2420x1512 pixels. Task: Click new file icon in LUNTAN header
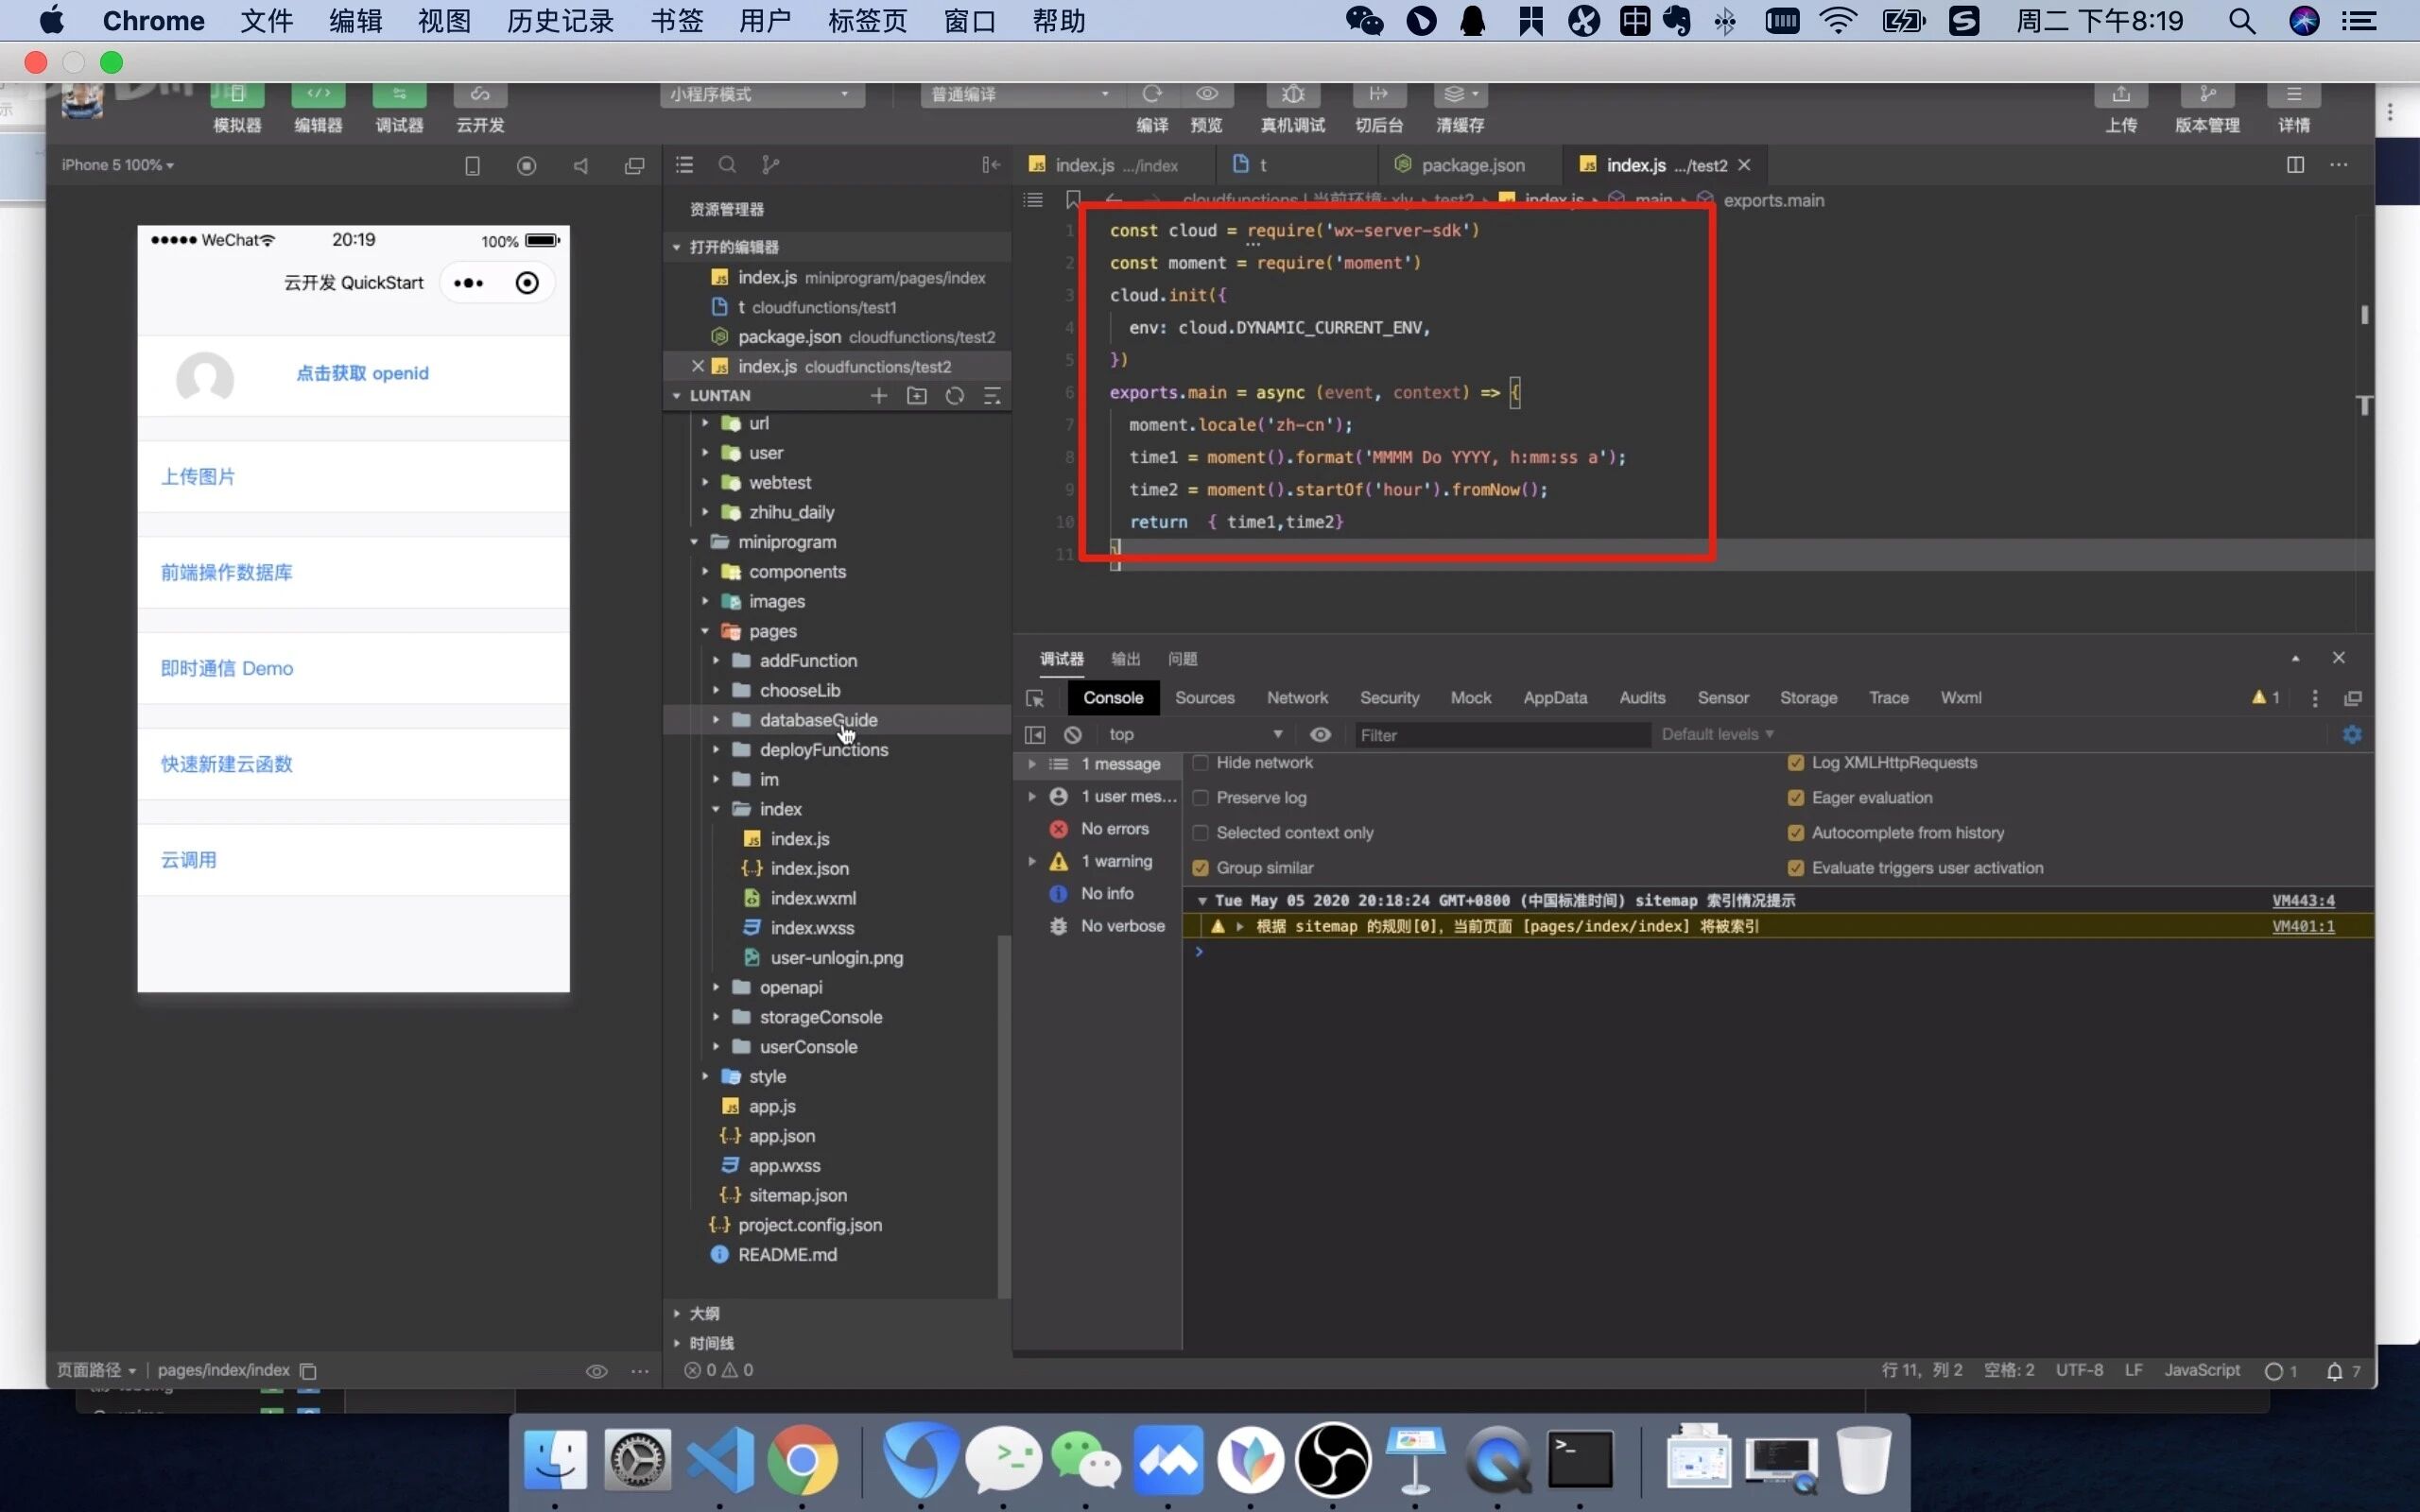point(878,396)
